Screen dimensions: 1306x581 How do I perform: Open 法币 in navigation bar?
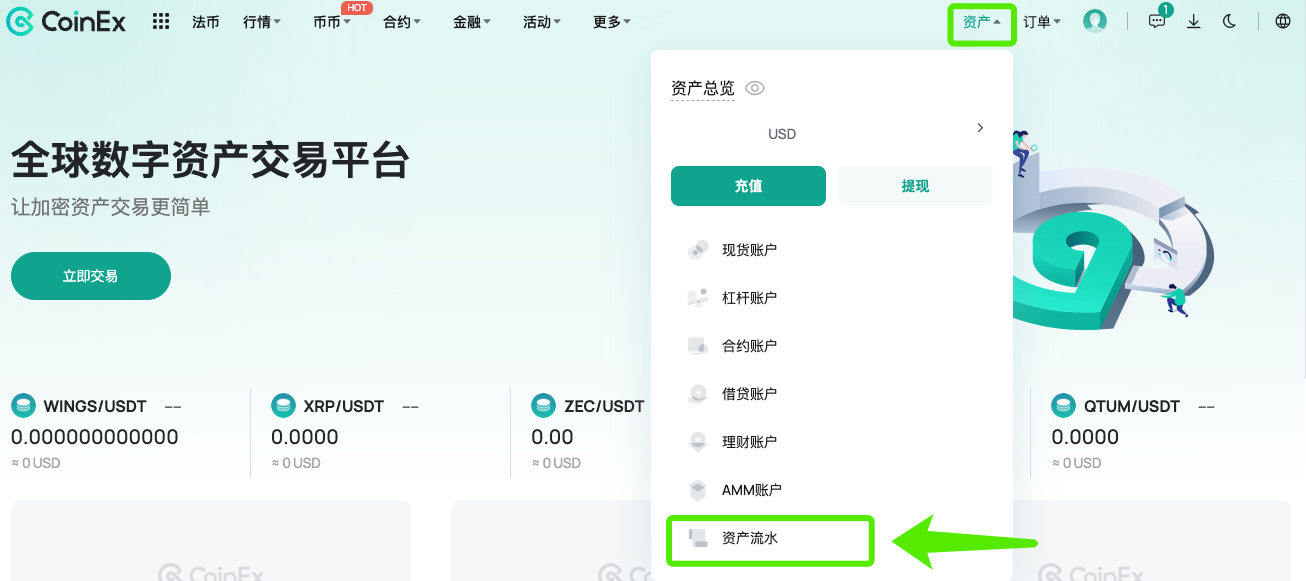(206, 22)
